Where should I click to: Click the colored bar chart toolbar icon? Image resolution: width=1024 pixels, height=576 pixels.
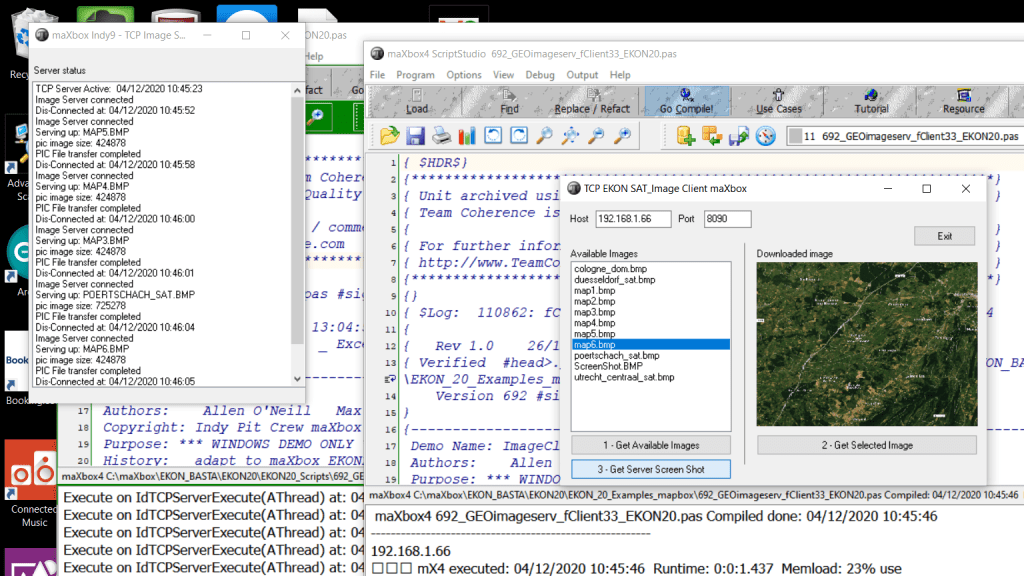point(467,135)
